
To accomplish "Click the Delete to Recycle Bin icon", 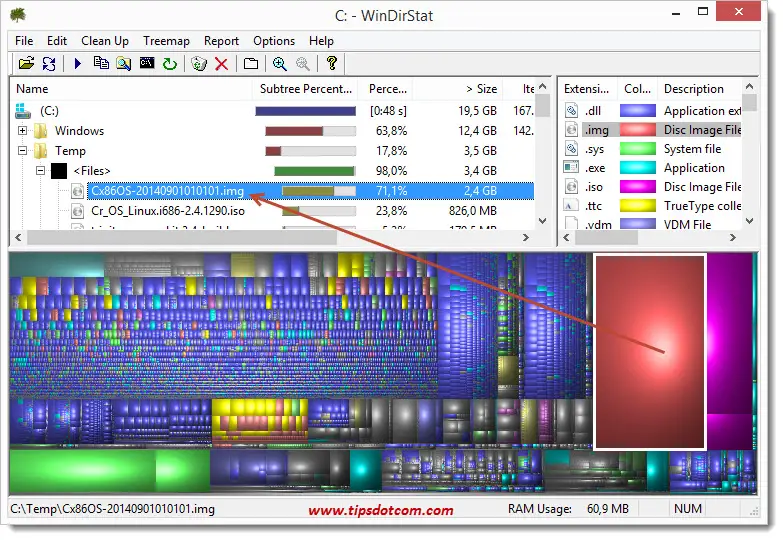I will pos(199,63).
